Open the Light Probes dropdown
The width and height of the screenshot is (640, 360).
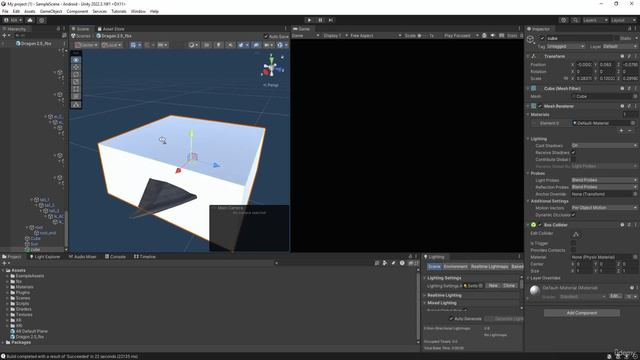[x=604, y=180]
